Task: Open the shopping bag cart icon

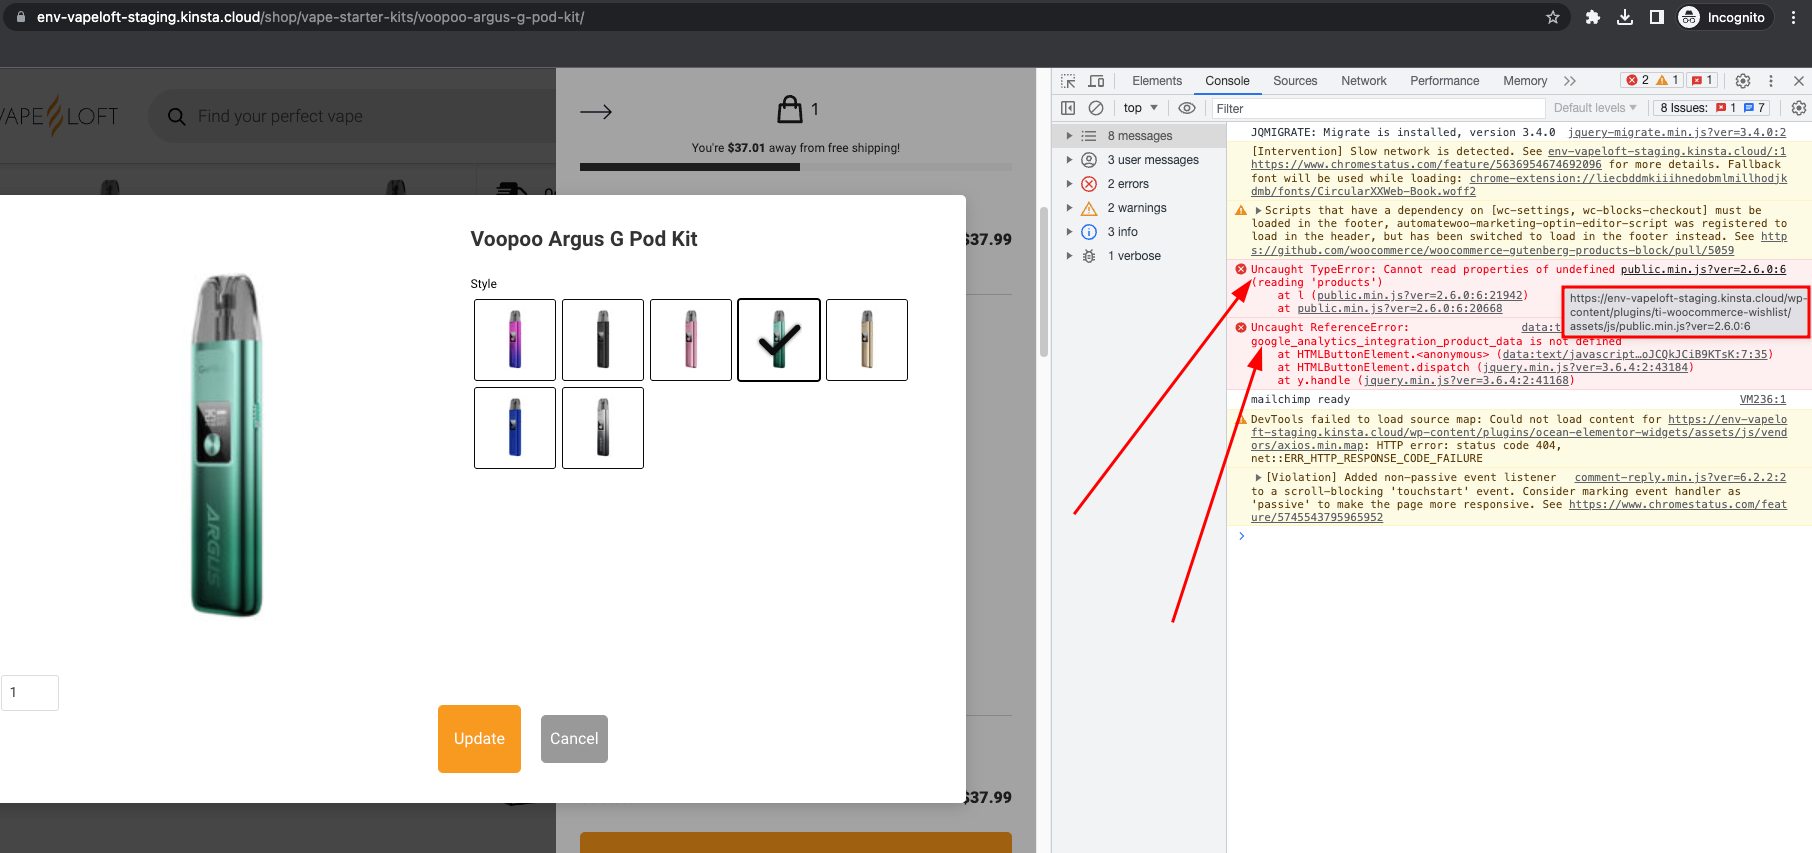Action: (790, 109)
